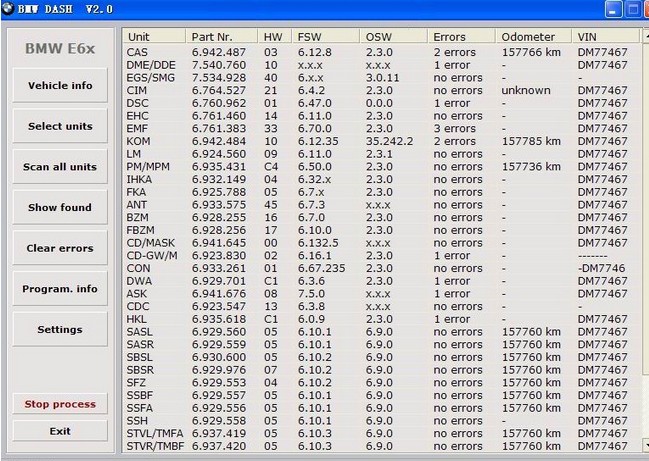
Task: Select the DWA unit row
Action: coord(381,281)
